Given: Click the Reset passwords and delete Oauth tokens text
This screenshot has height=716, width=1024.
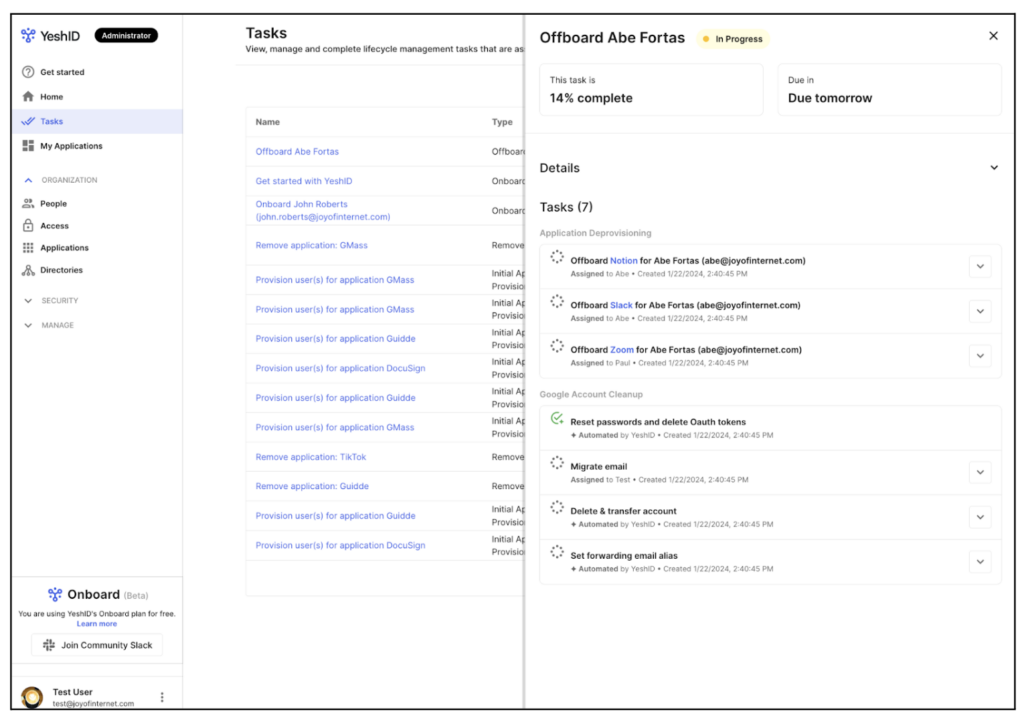Looking at the screenshot, I should [x=658, y=422].
